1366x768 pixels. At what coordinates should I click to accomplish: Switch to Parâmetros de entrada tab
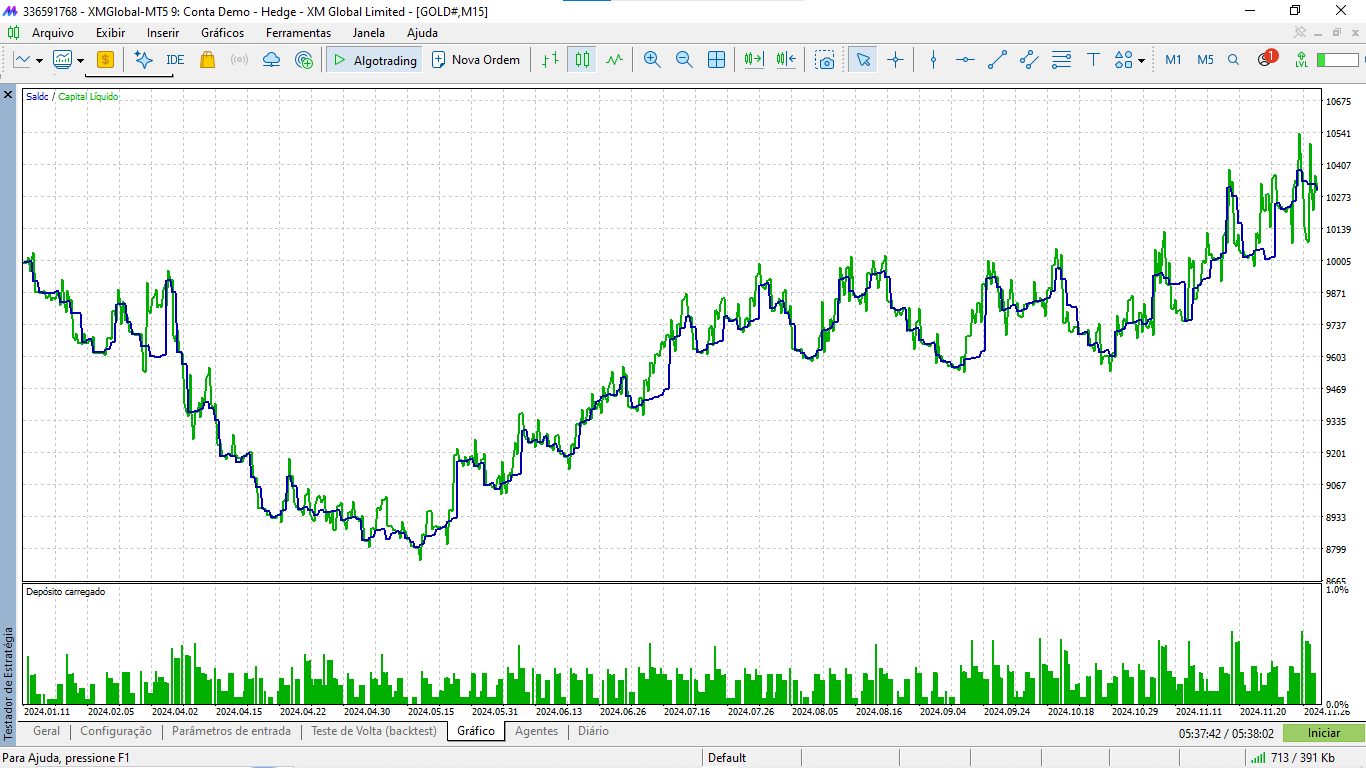point(231,731)
